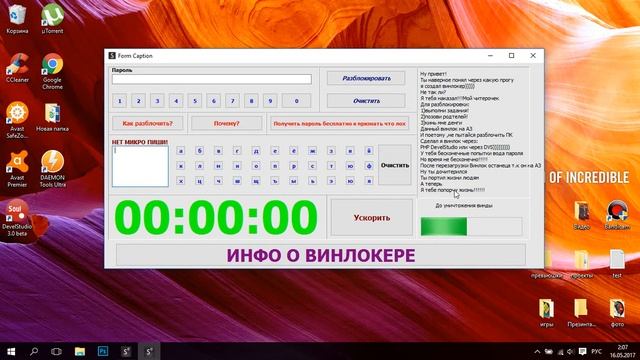Select the Новая папка folder icon
The image size is (640, 360).
point(52,117)
